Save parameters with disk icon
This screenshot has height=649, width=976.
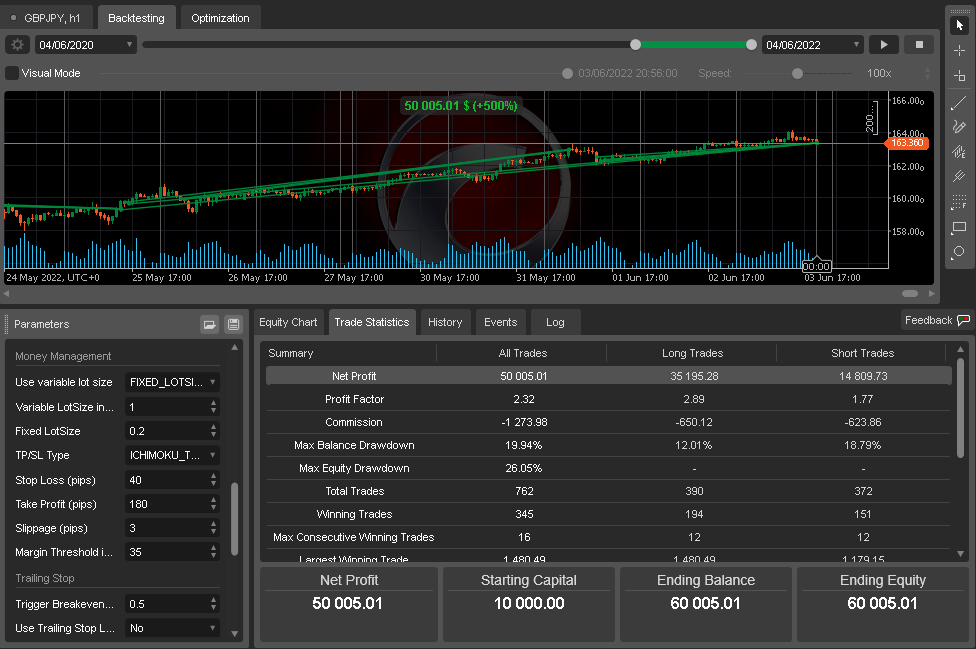(x=233, y=324)
